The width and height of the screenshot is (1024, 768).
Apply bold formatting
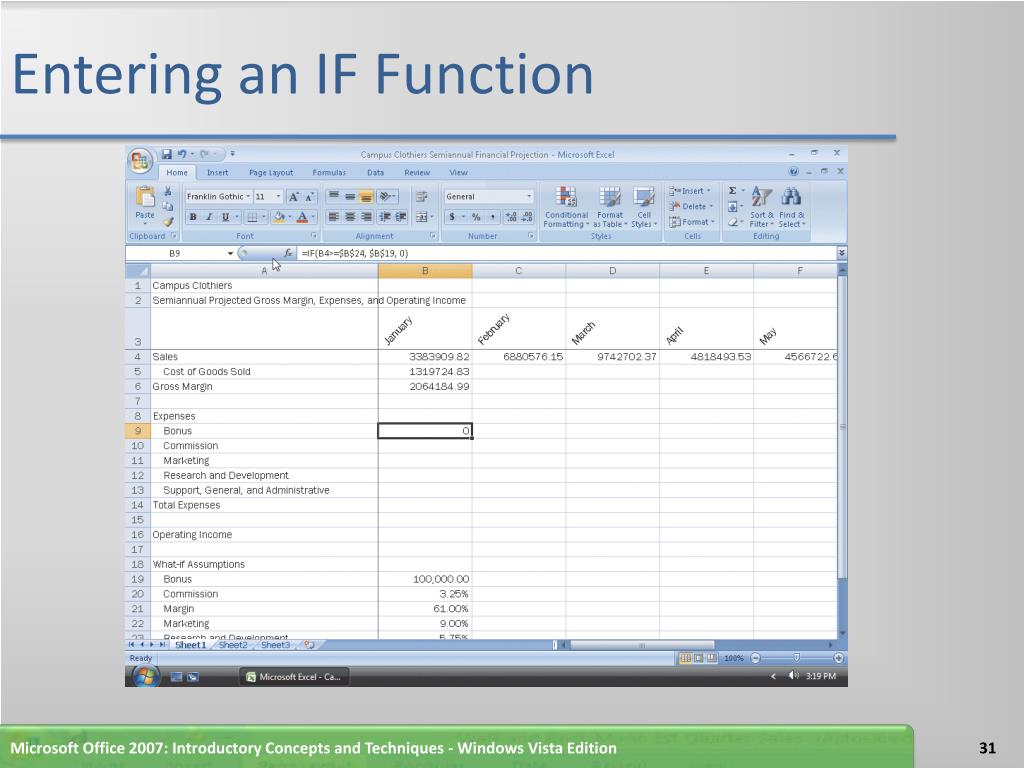(193, 217)
